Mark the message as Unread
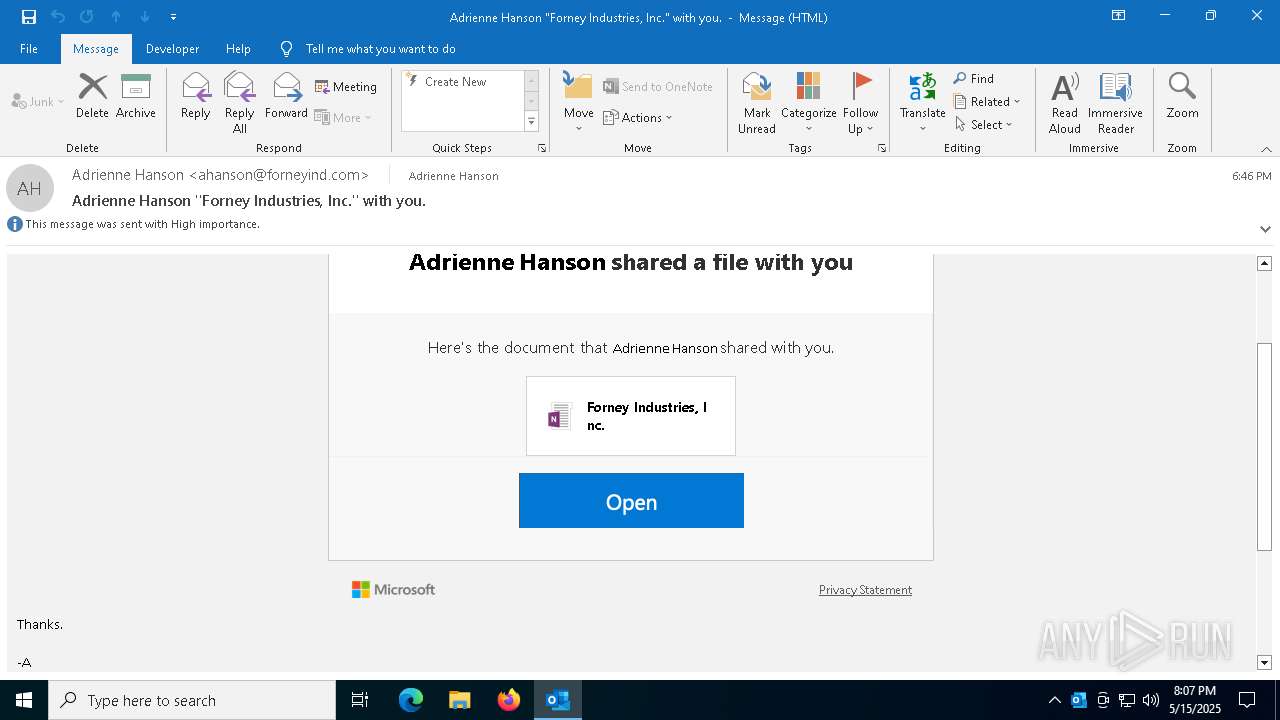Screen dimensions: 1280x720 click(757, 102)
